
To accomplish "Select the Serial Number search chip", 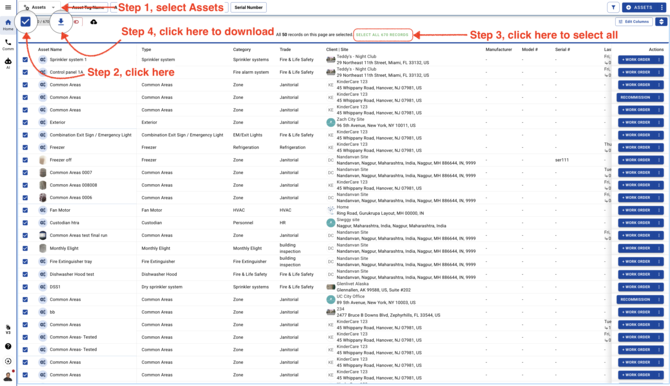I will (x=249, y=7).
